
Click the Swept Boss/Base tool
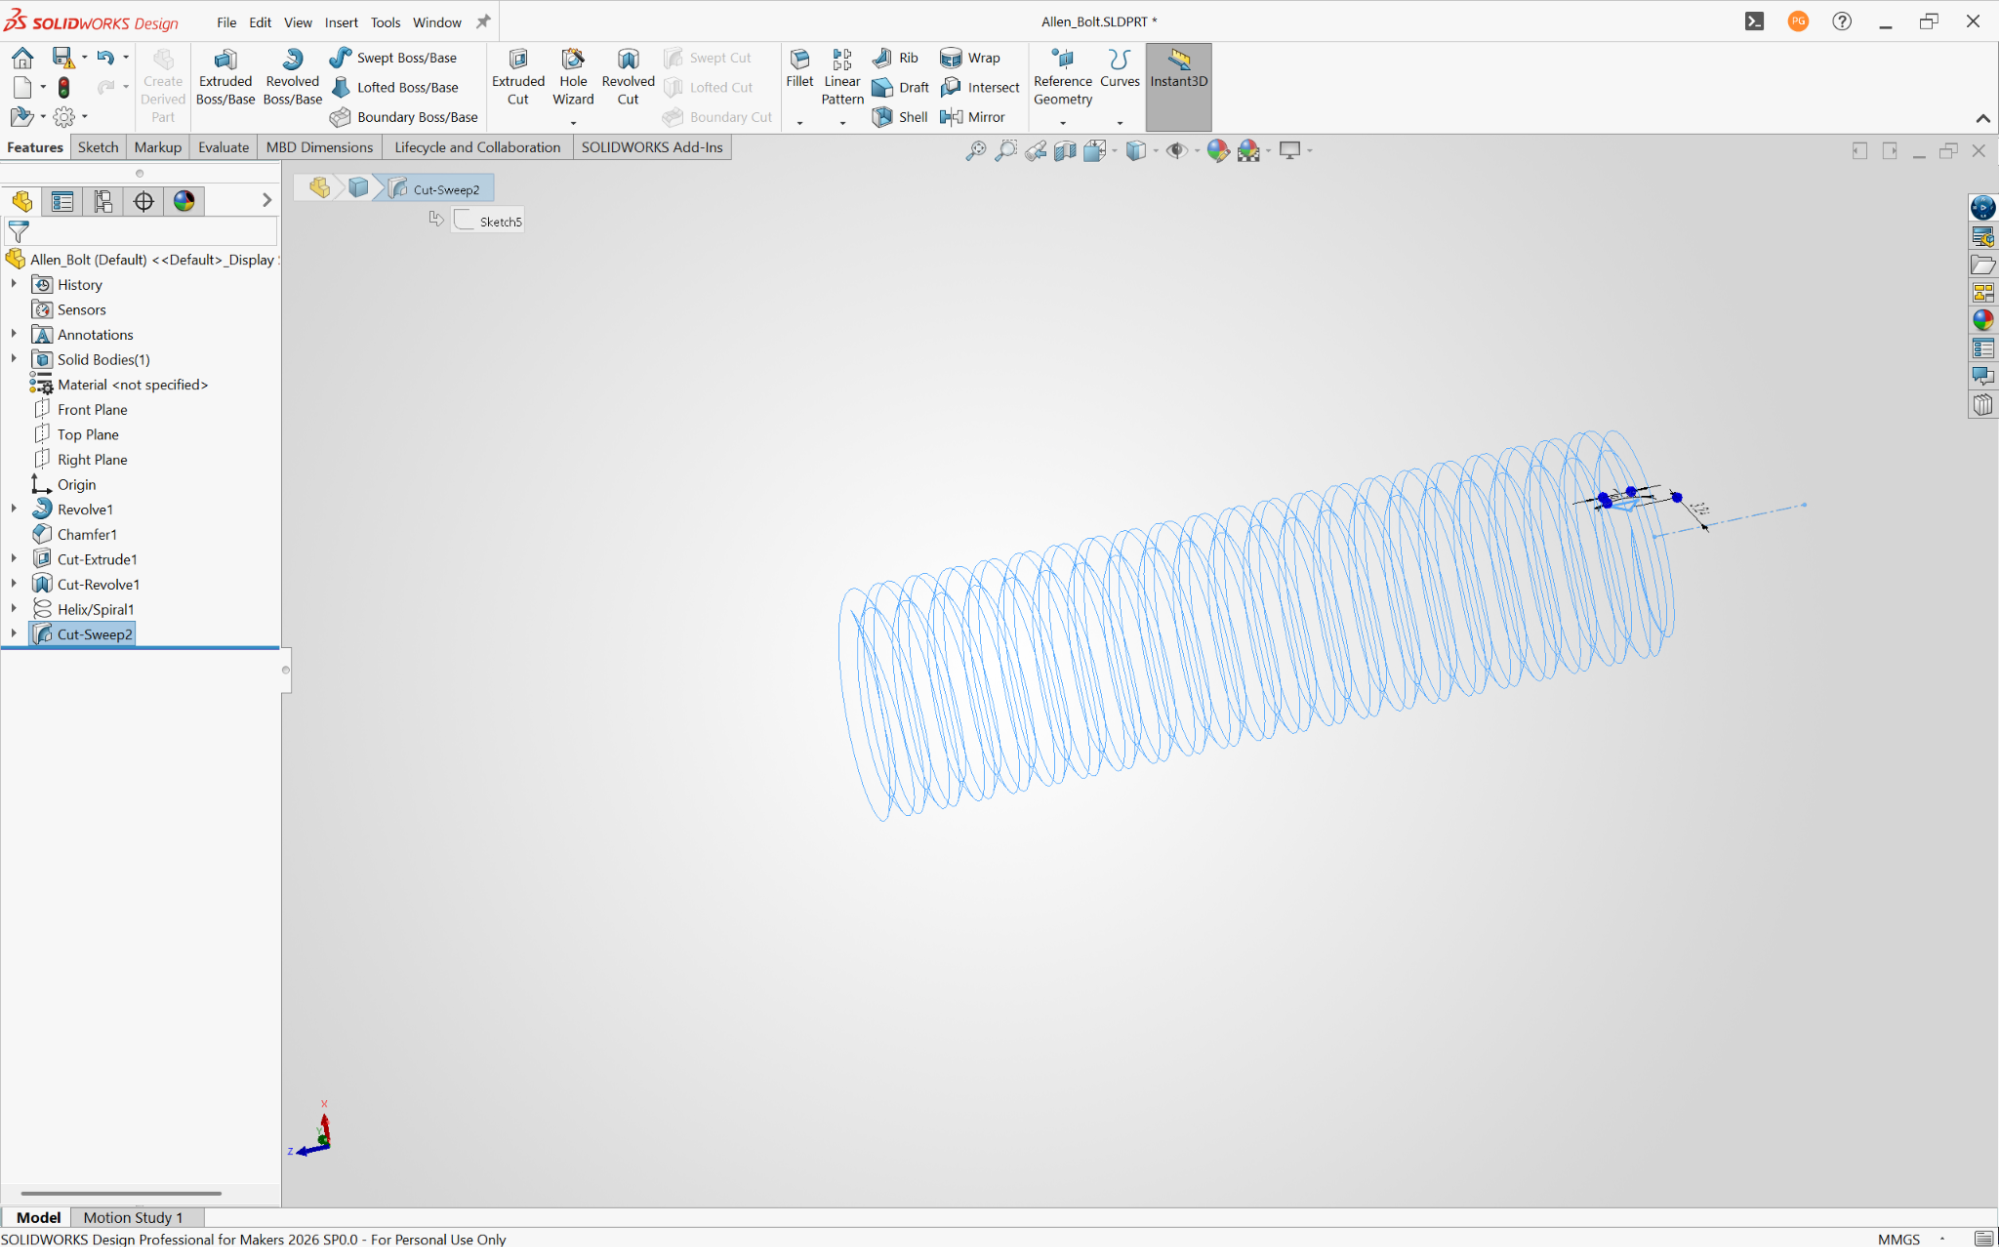pyautogui.click(x=393, y=58)
